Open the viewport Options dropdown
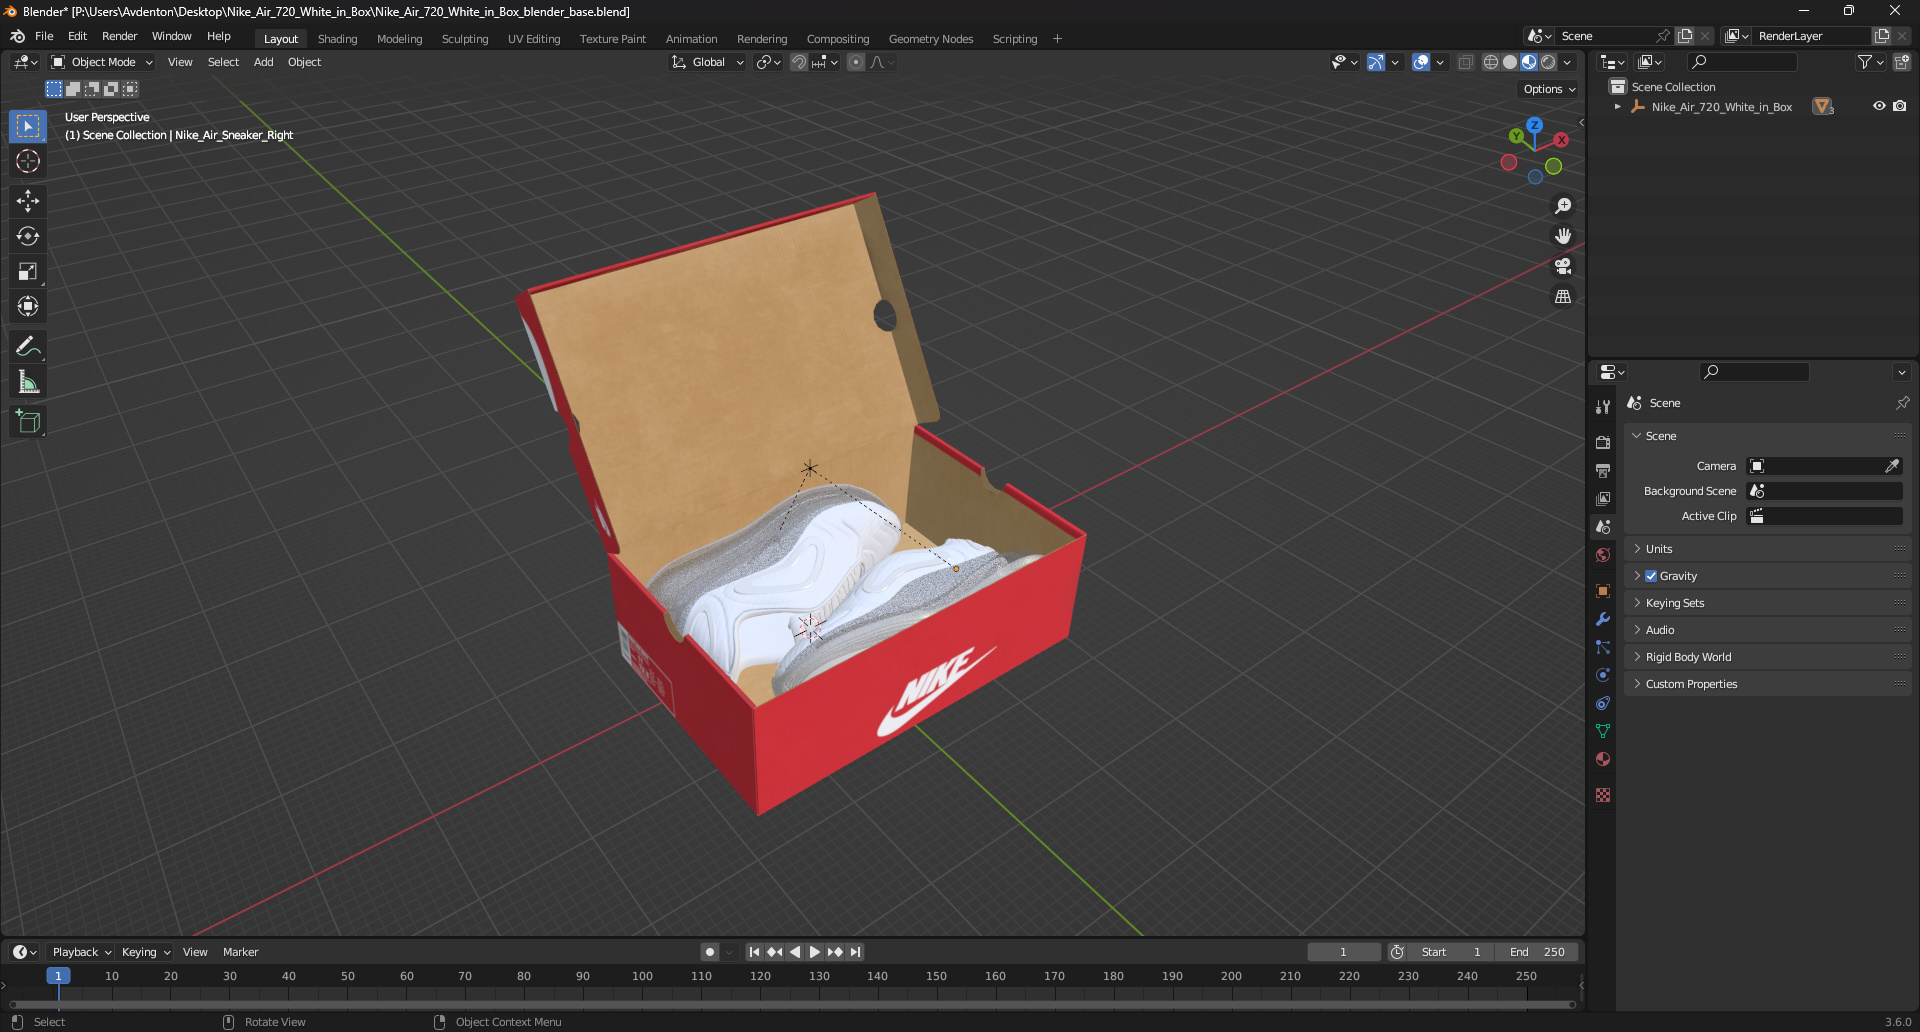This screenshot has width=1920, height=1032. 1549,89
